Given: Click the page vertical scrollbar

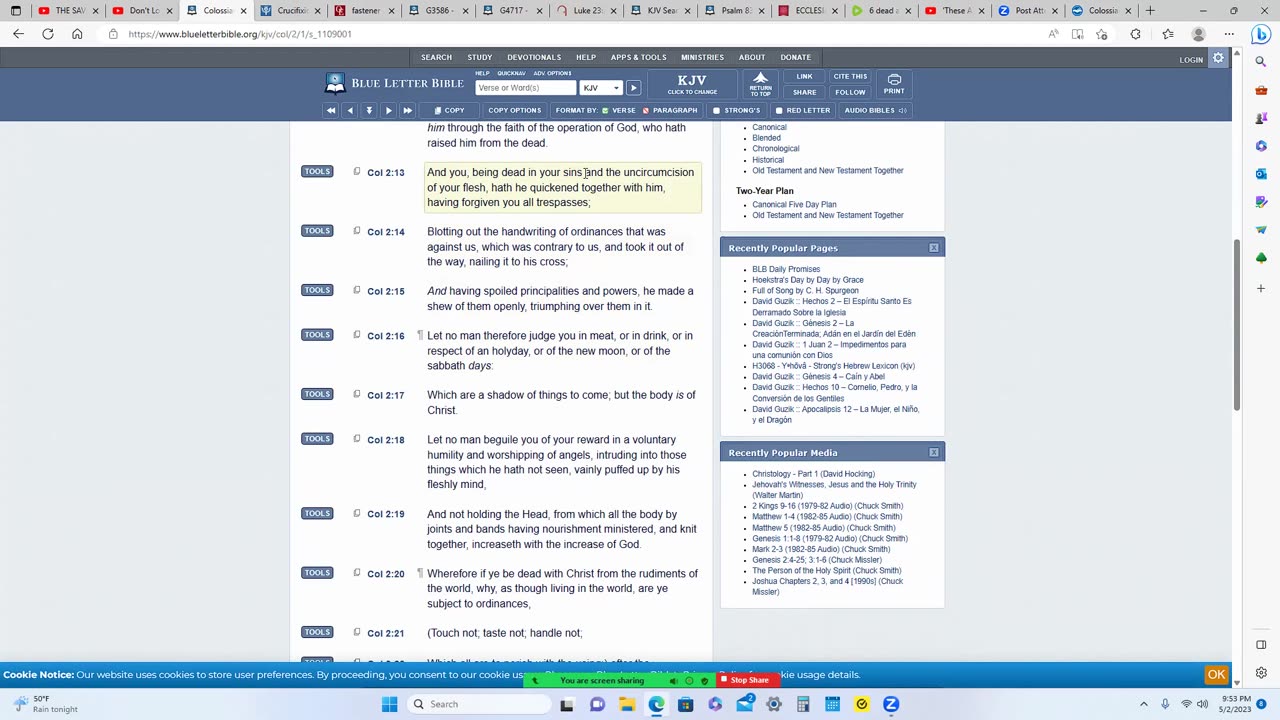Looking at the screenshot, I should coord(1237,325).
